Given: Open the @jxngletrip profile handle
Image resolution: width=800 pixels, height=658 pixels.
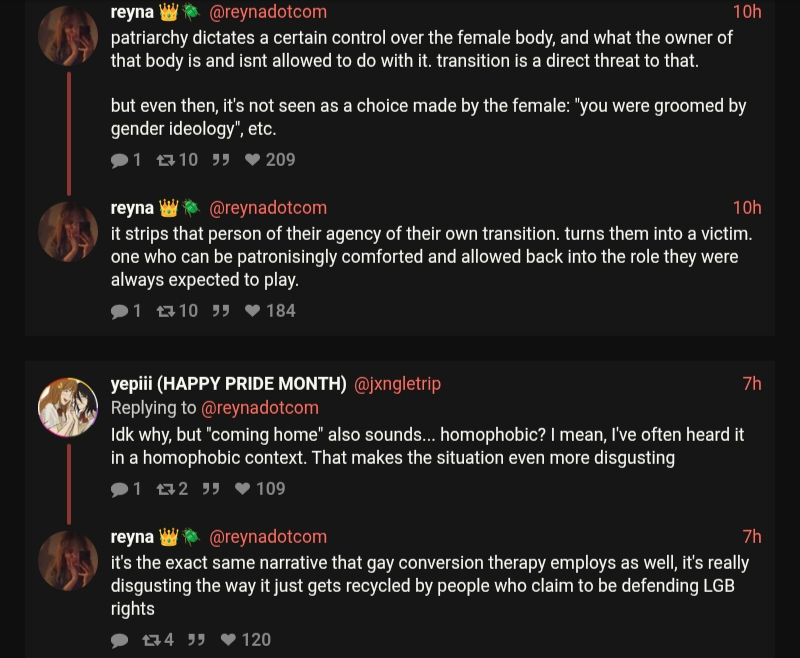Looking at the screenshot, I should click(397, 384).
